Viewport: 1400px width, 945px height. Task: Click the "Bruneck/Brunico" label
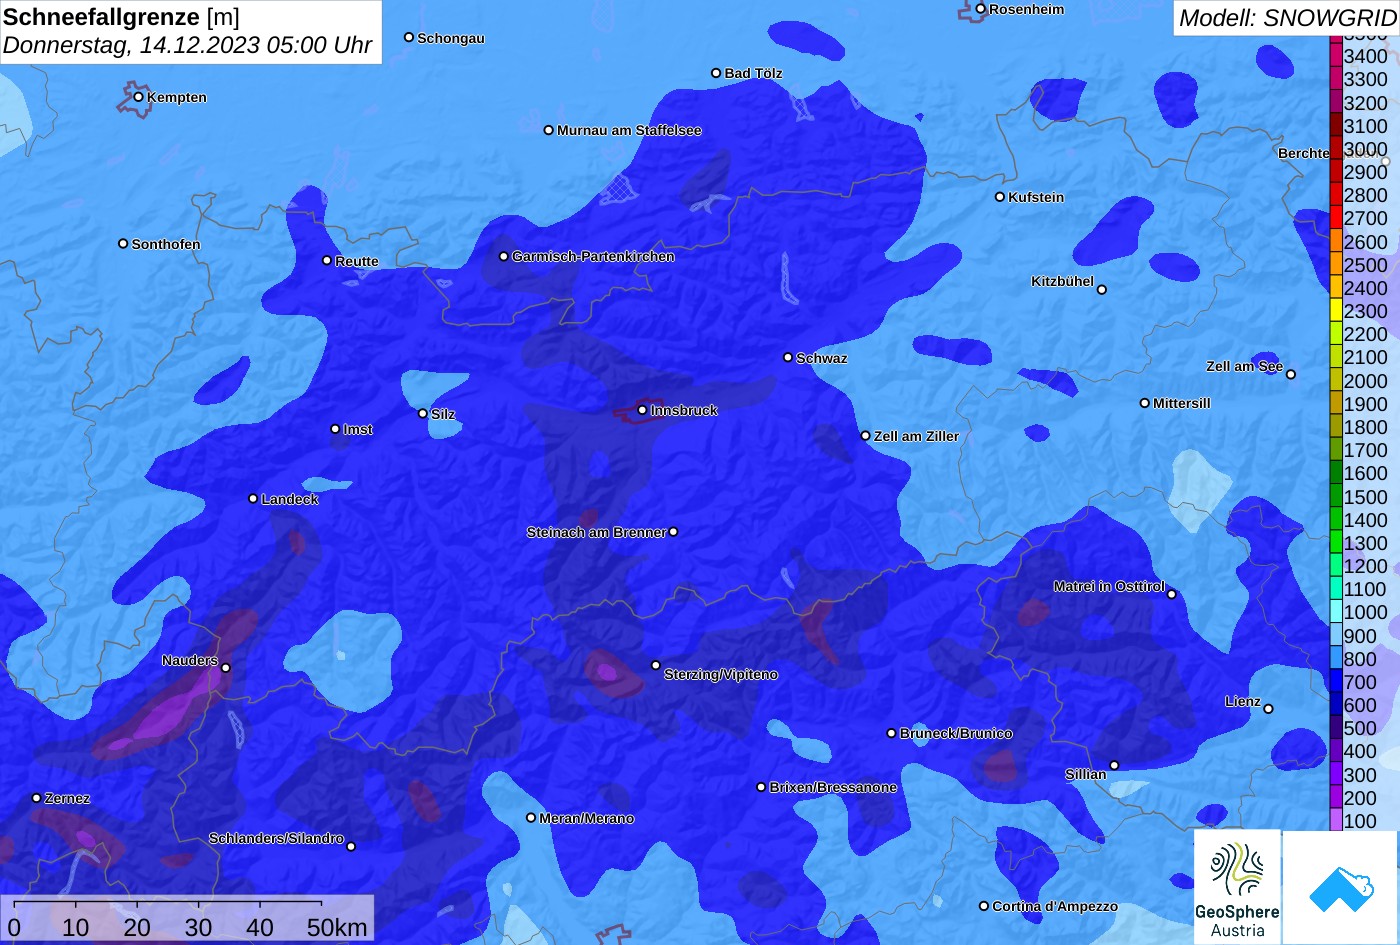click(956, 733)
